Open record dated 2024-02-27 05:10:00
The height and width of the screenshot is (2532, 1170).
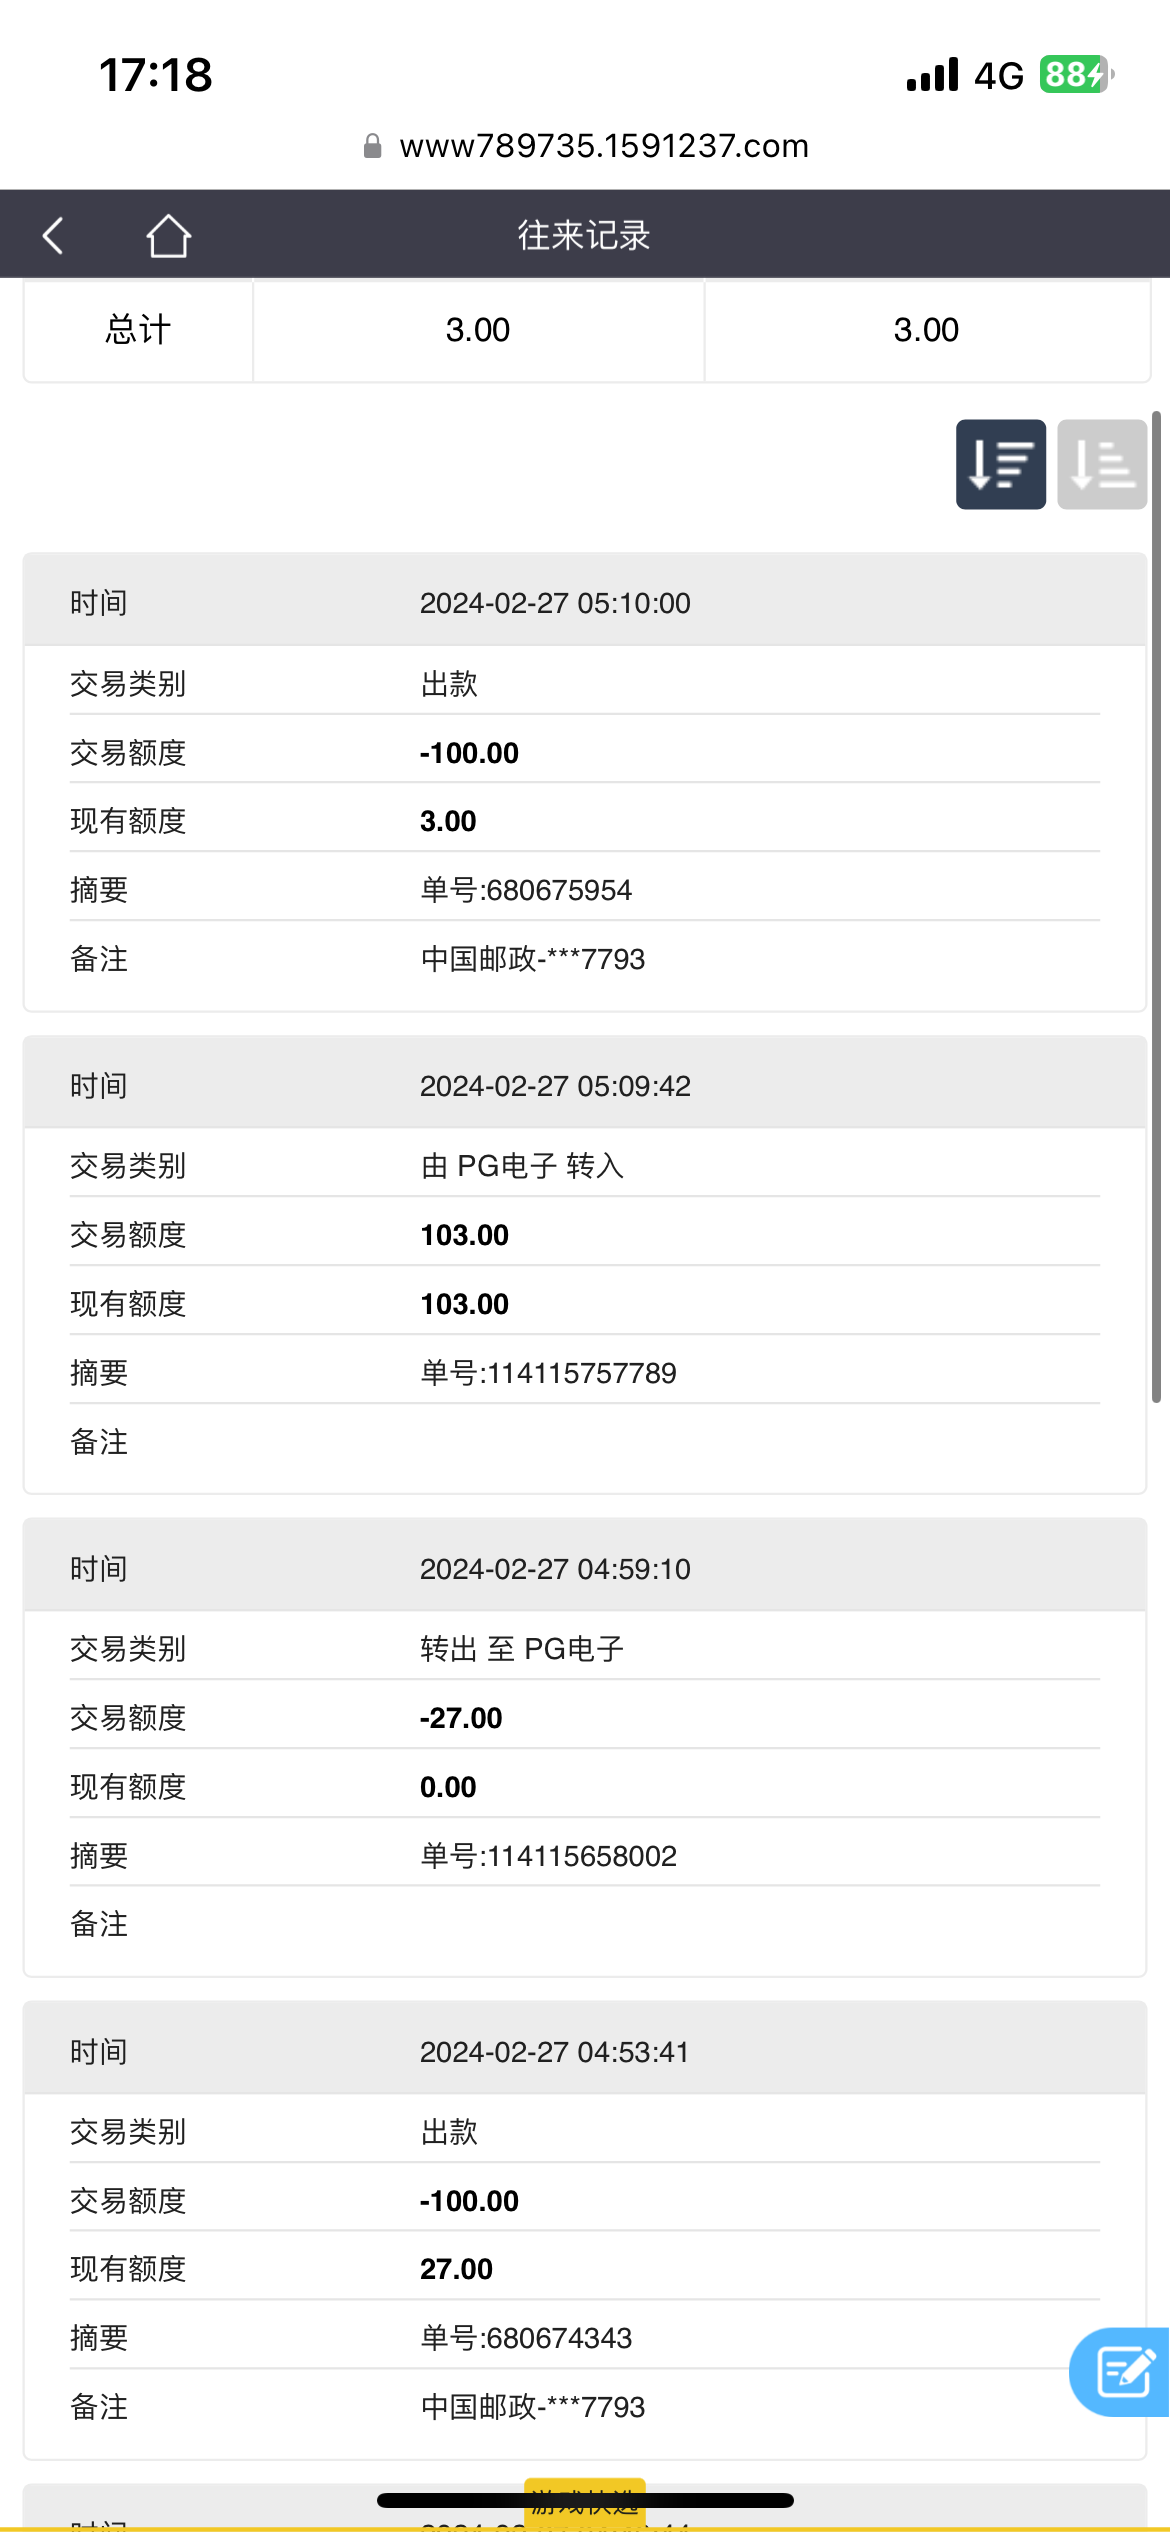point(555,603)
